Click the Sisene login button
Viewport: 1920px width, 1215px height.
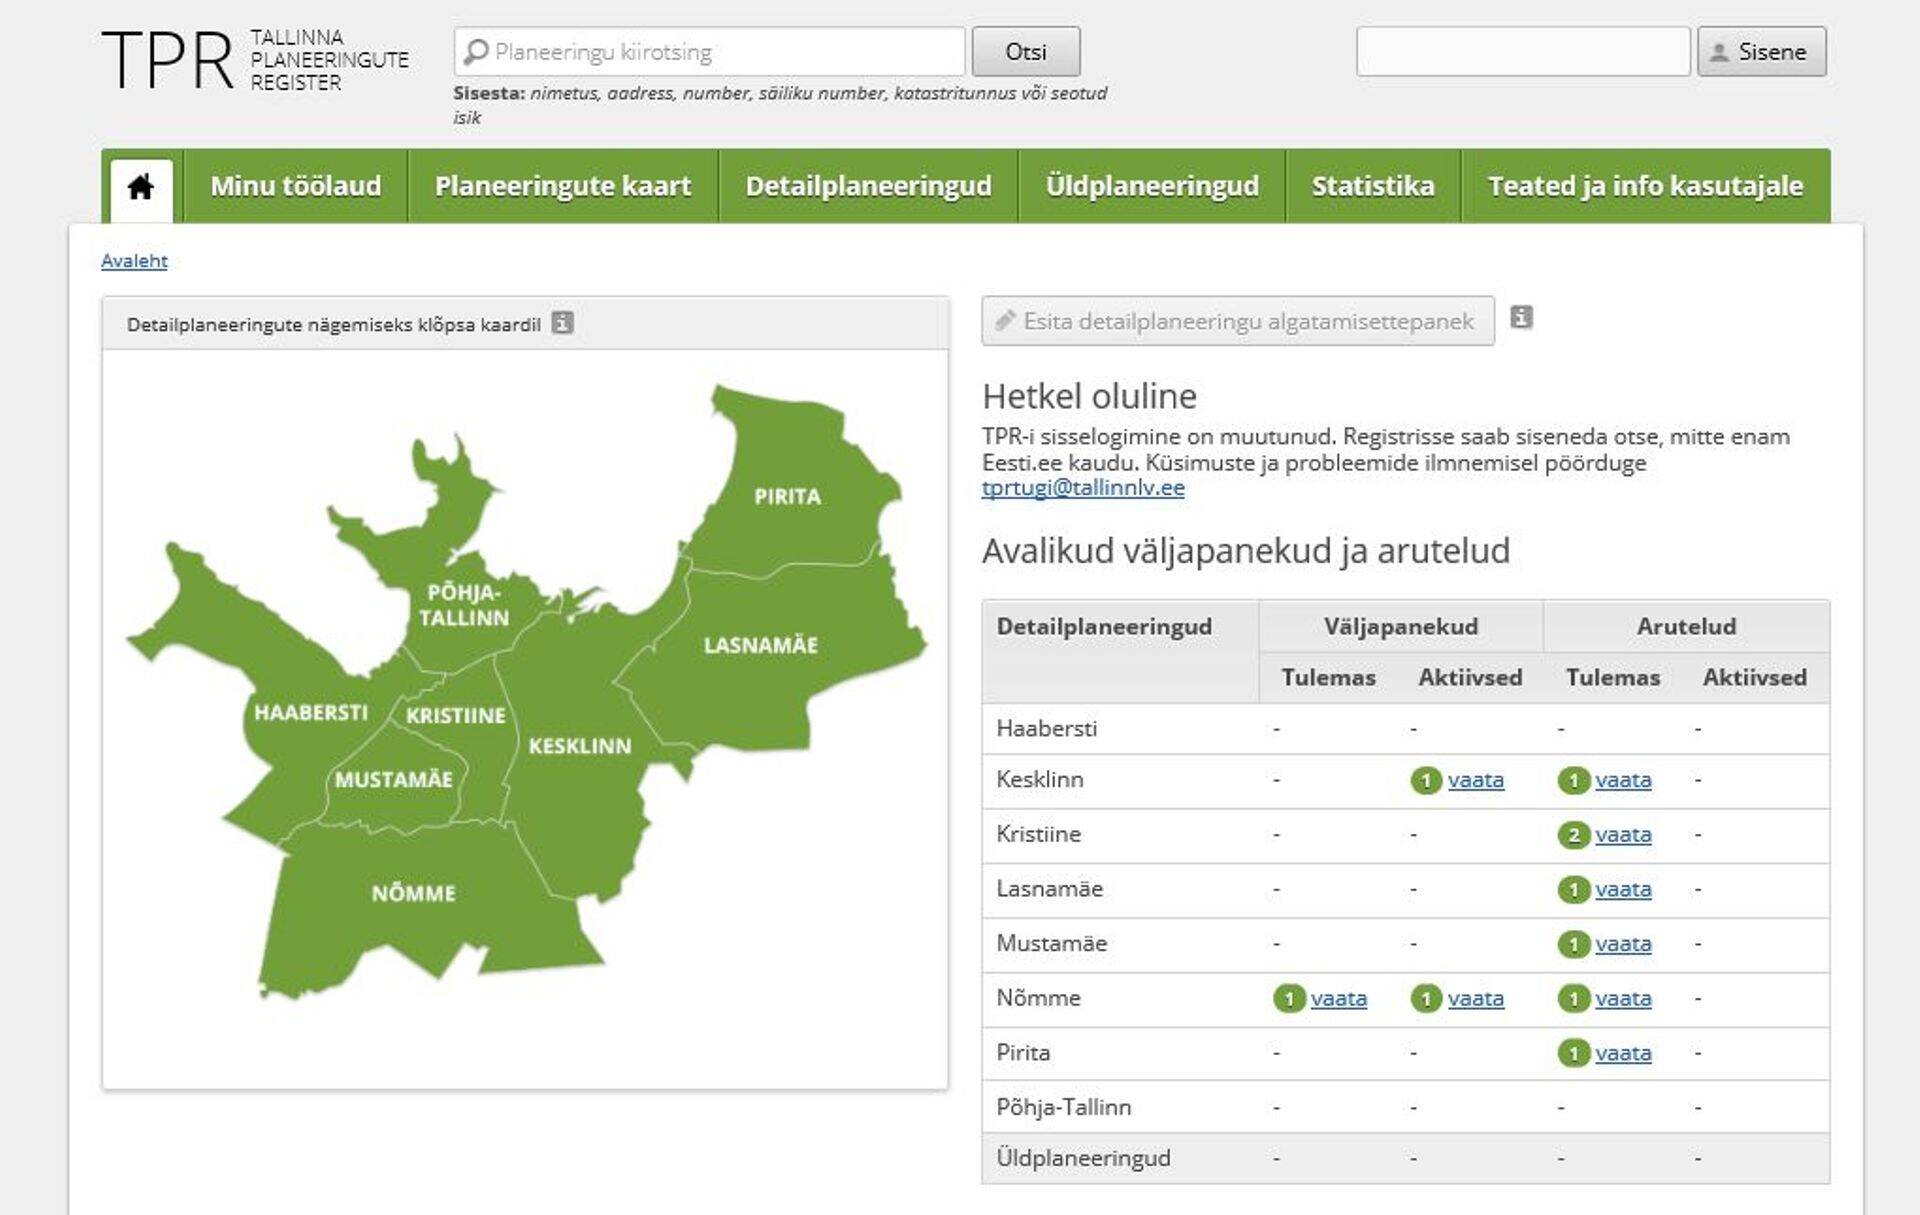click(x=1761, y=52)
